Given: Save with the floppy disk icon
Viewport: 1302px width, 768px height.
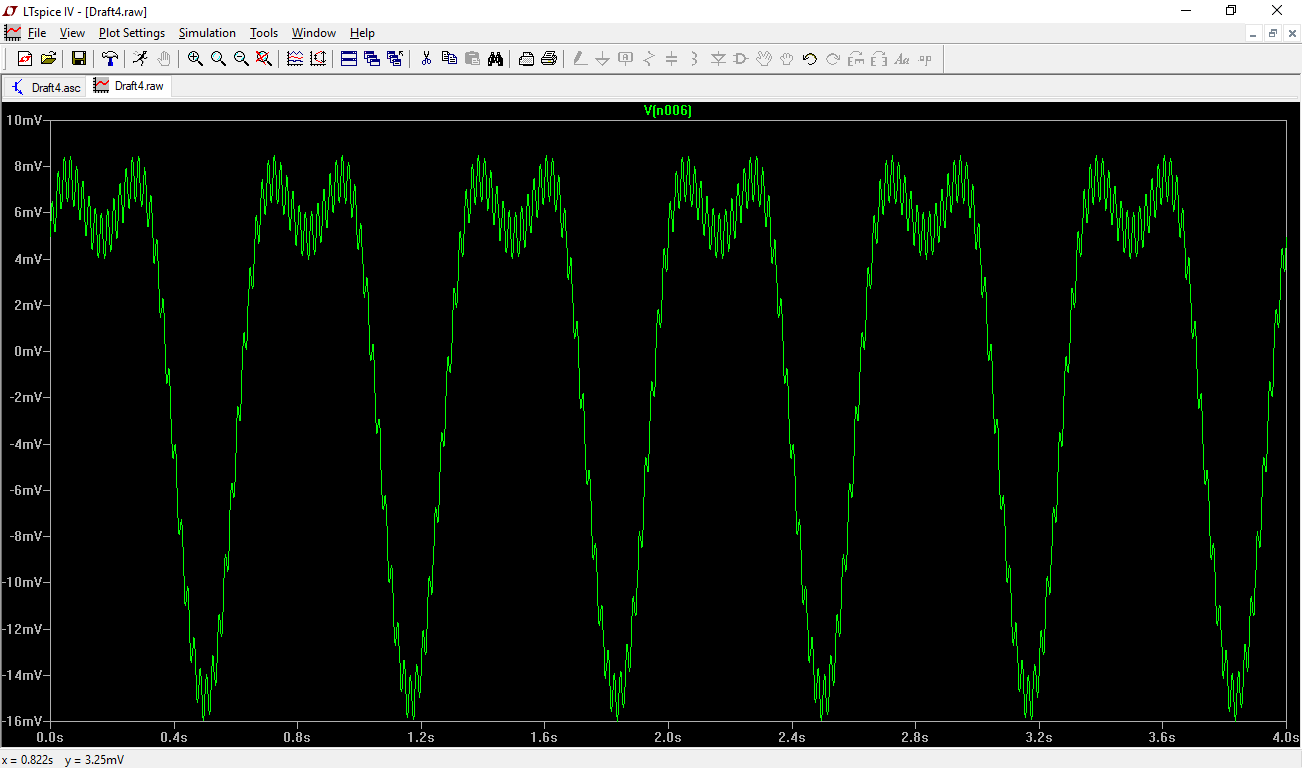Looking at the screenshot, I should (78, 59).
